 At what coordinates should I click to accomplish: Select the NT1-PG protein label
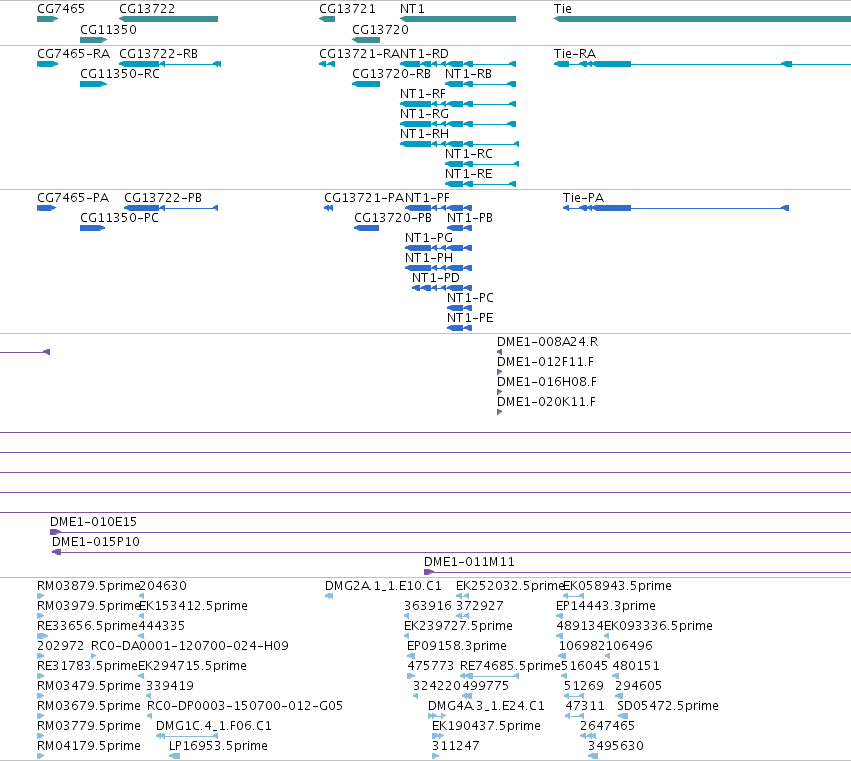[429, 238]
